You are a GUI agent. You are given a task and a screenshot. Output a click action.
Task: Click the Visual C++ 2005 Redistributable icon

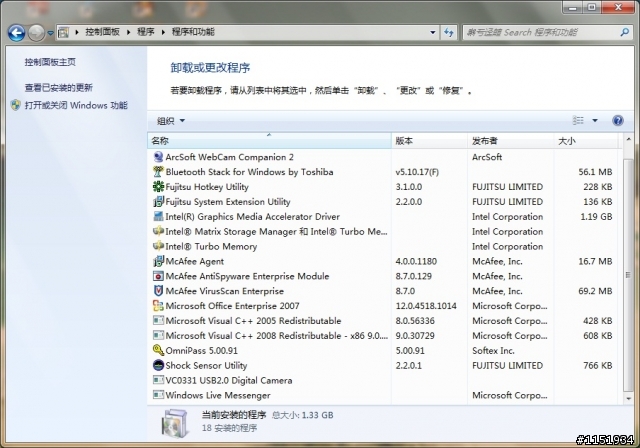[158, 321]
